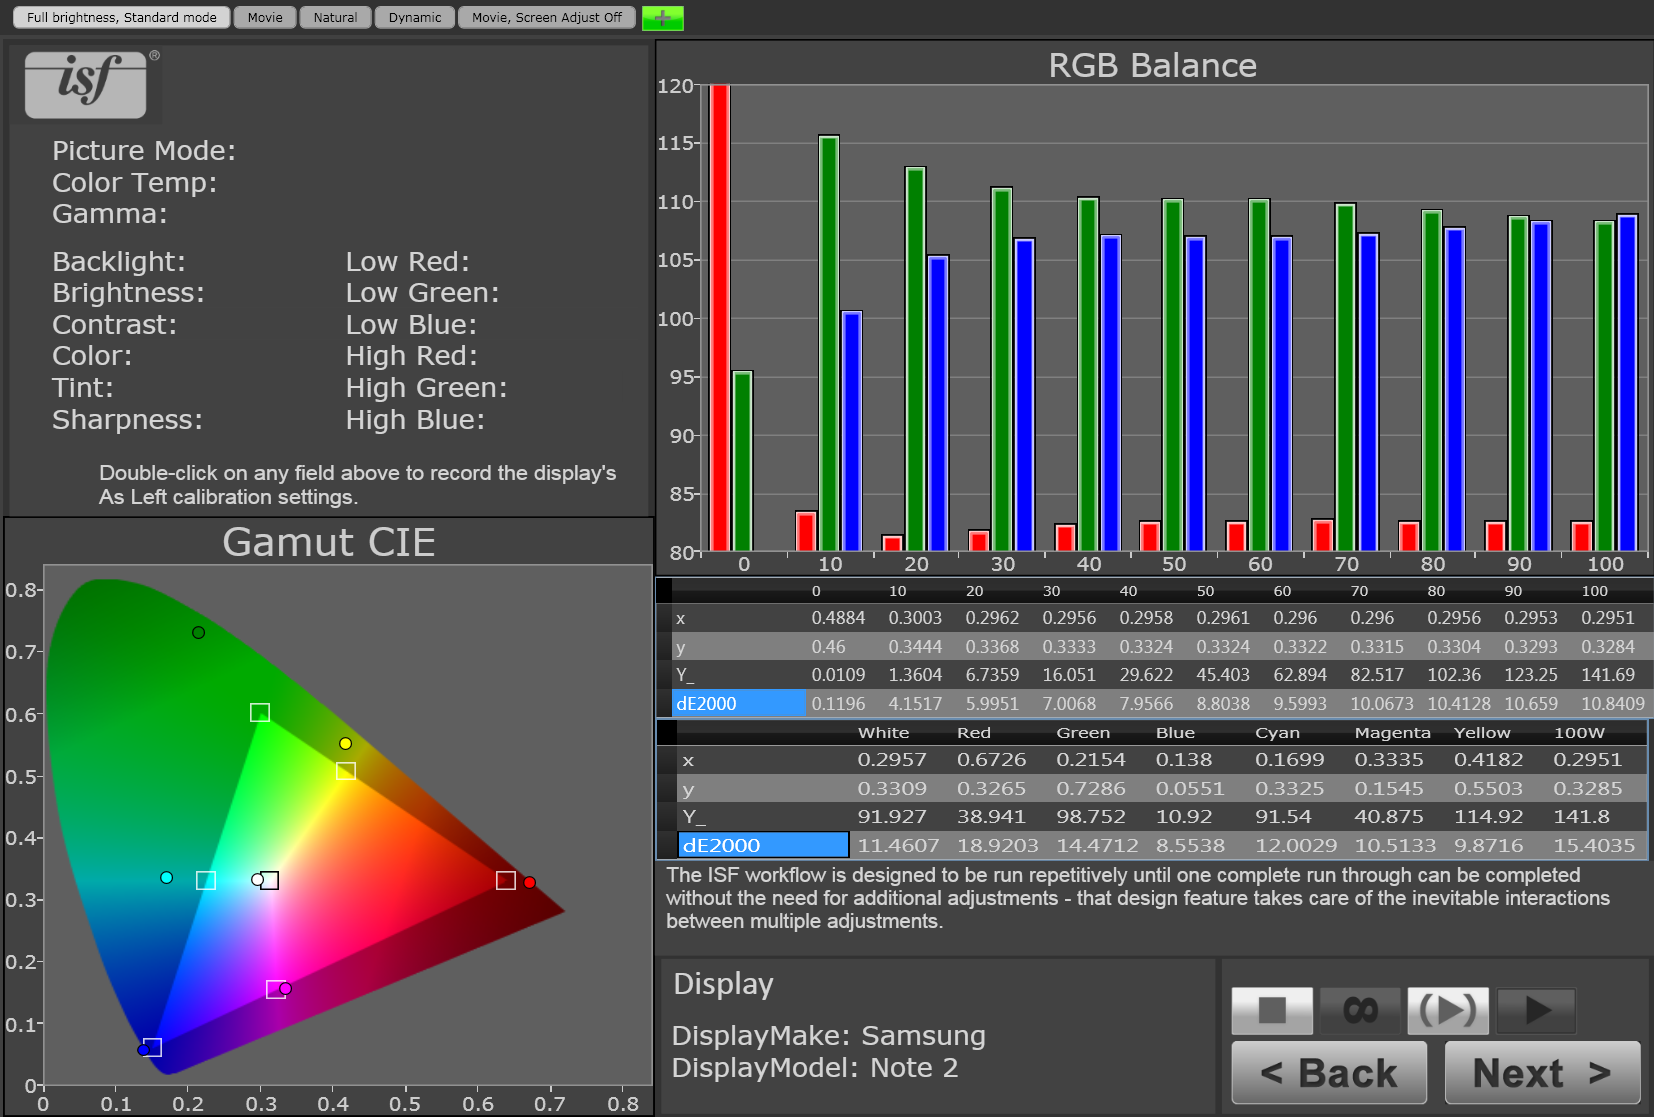
Task: Open the Dynamic preset tab
Action: [x=414, y=17]
